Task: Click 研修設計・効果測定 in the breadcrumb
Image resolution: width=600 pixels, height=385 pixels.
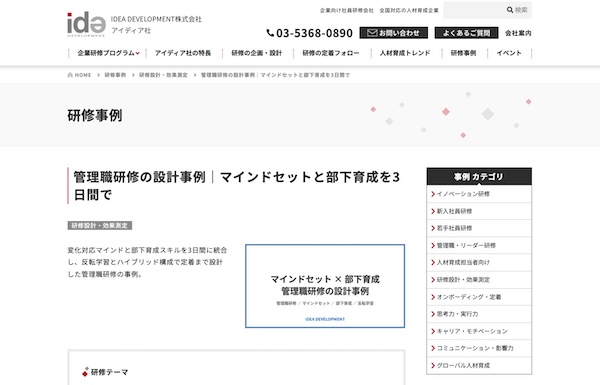Action: click(x=163, y=75)
